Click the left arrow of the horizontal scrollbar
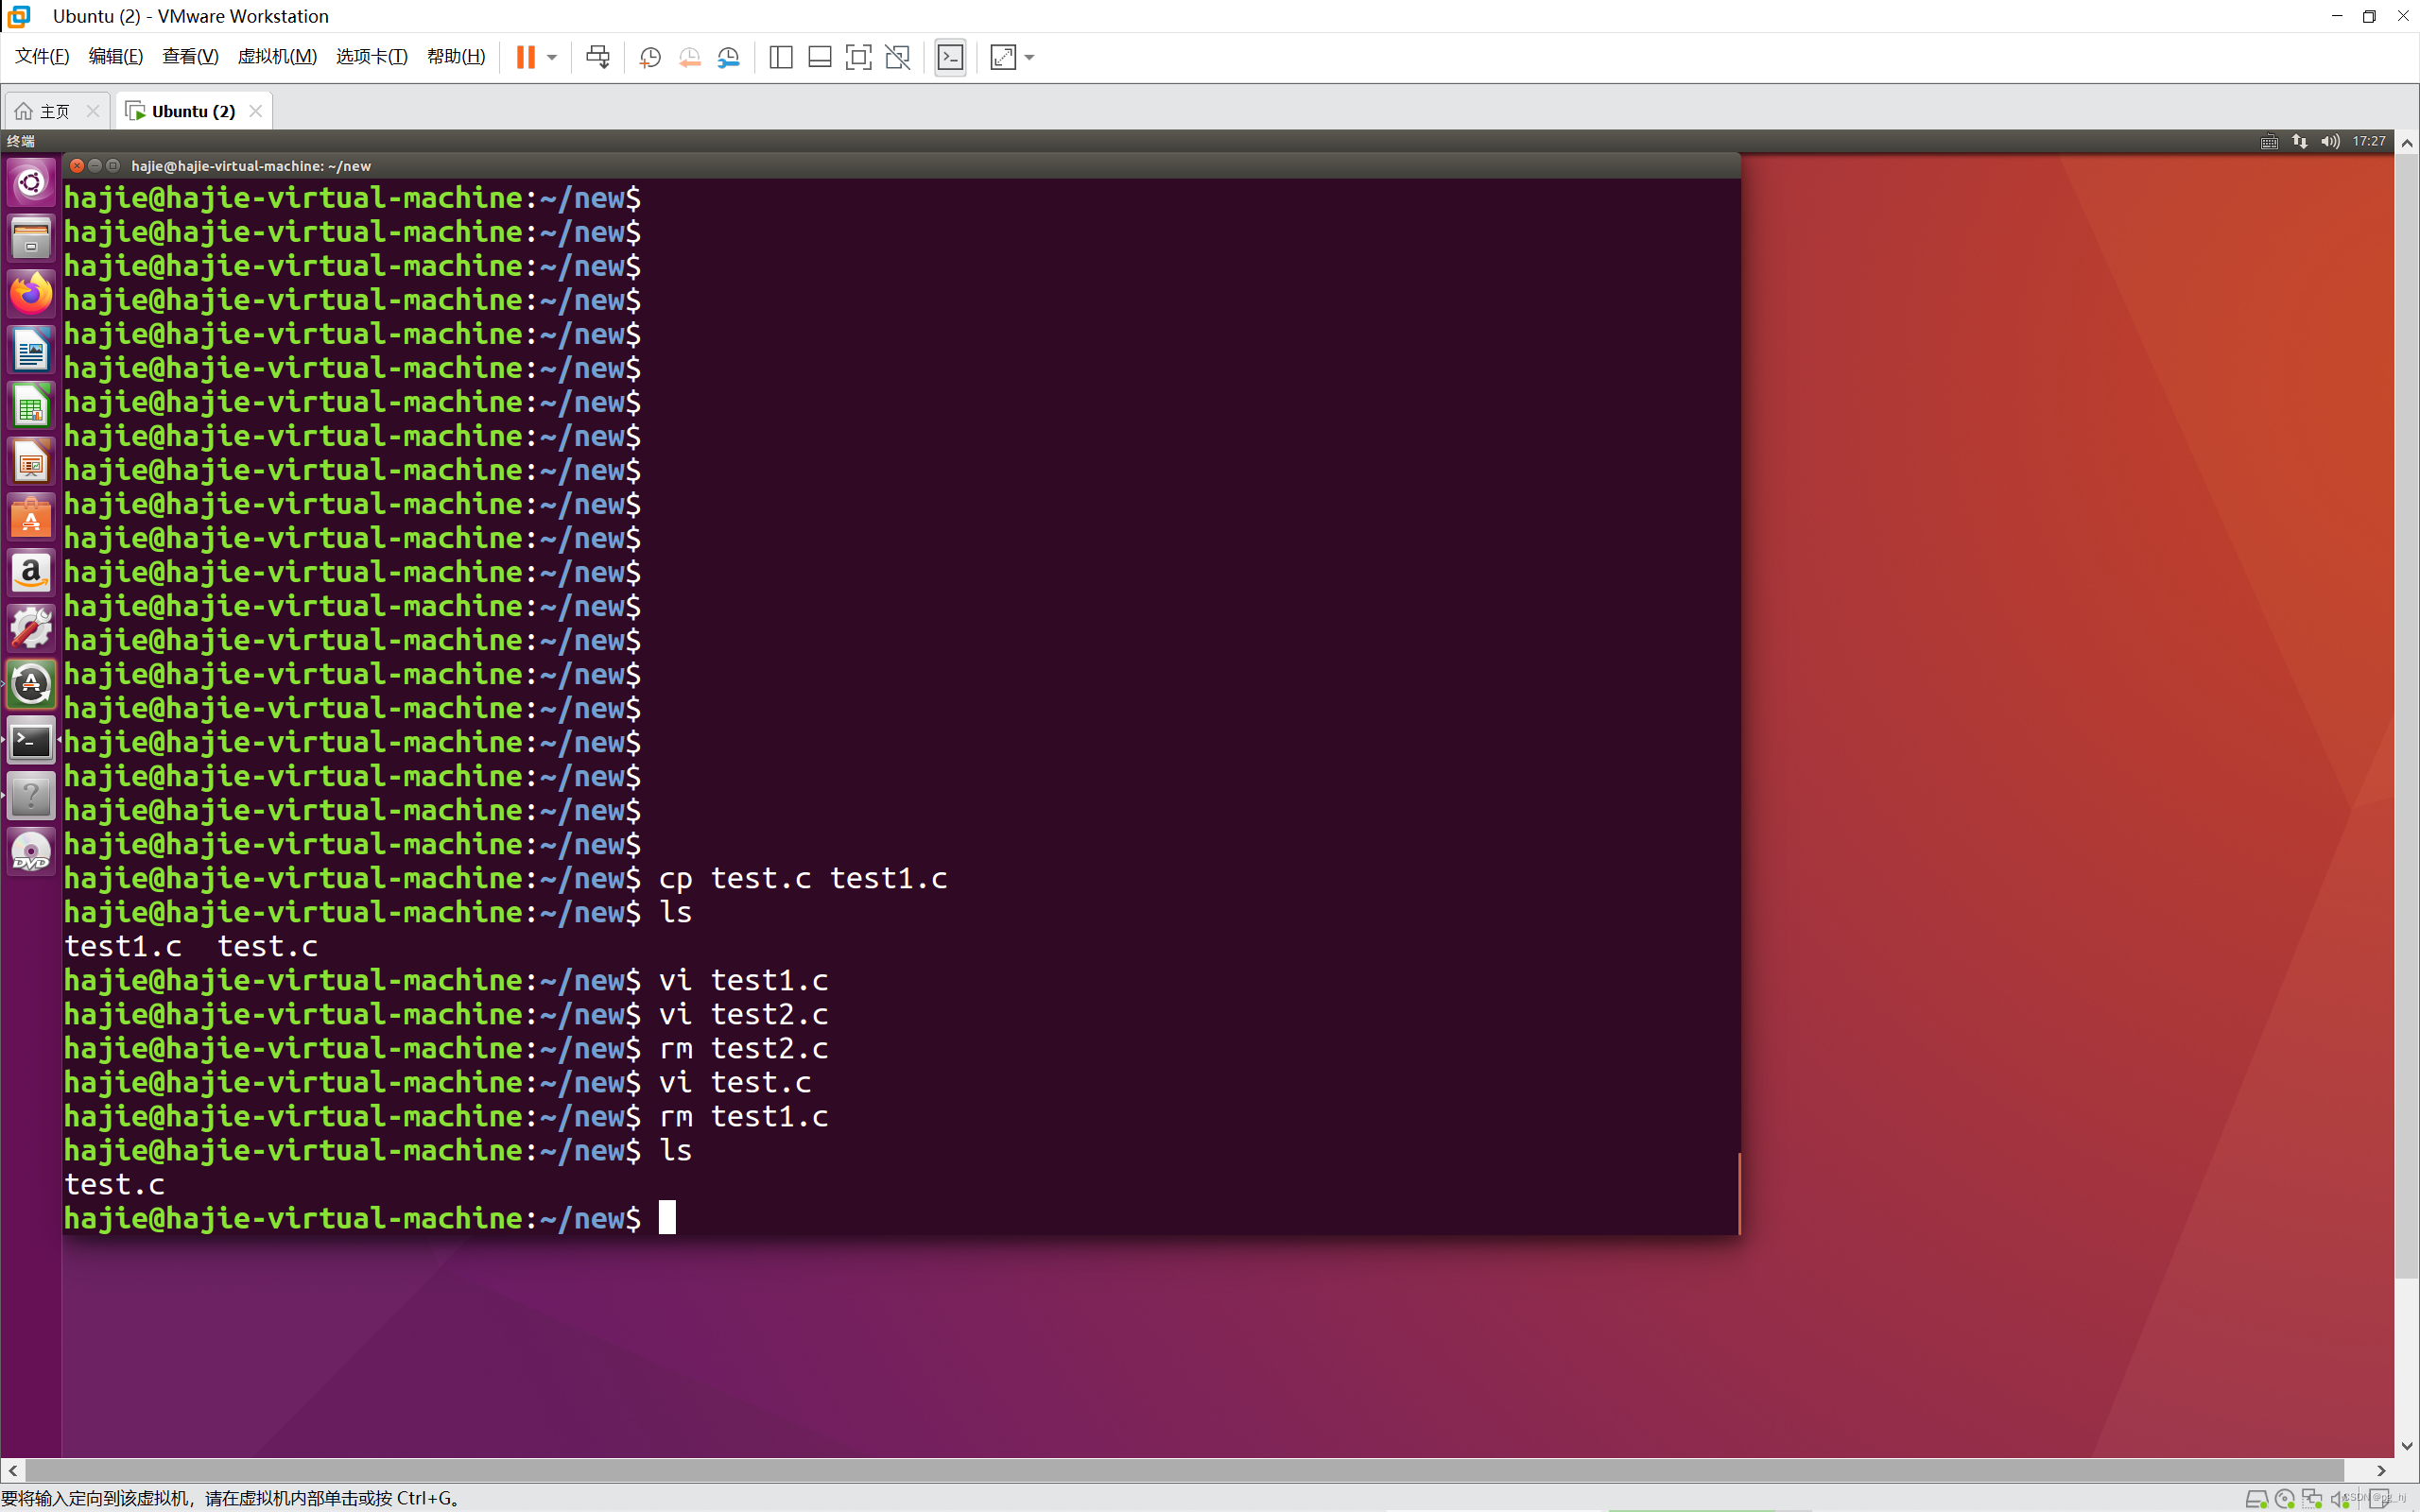 click(12, 1471)
